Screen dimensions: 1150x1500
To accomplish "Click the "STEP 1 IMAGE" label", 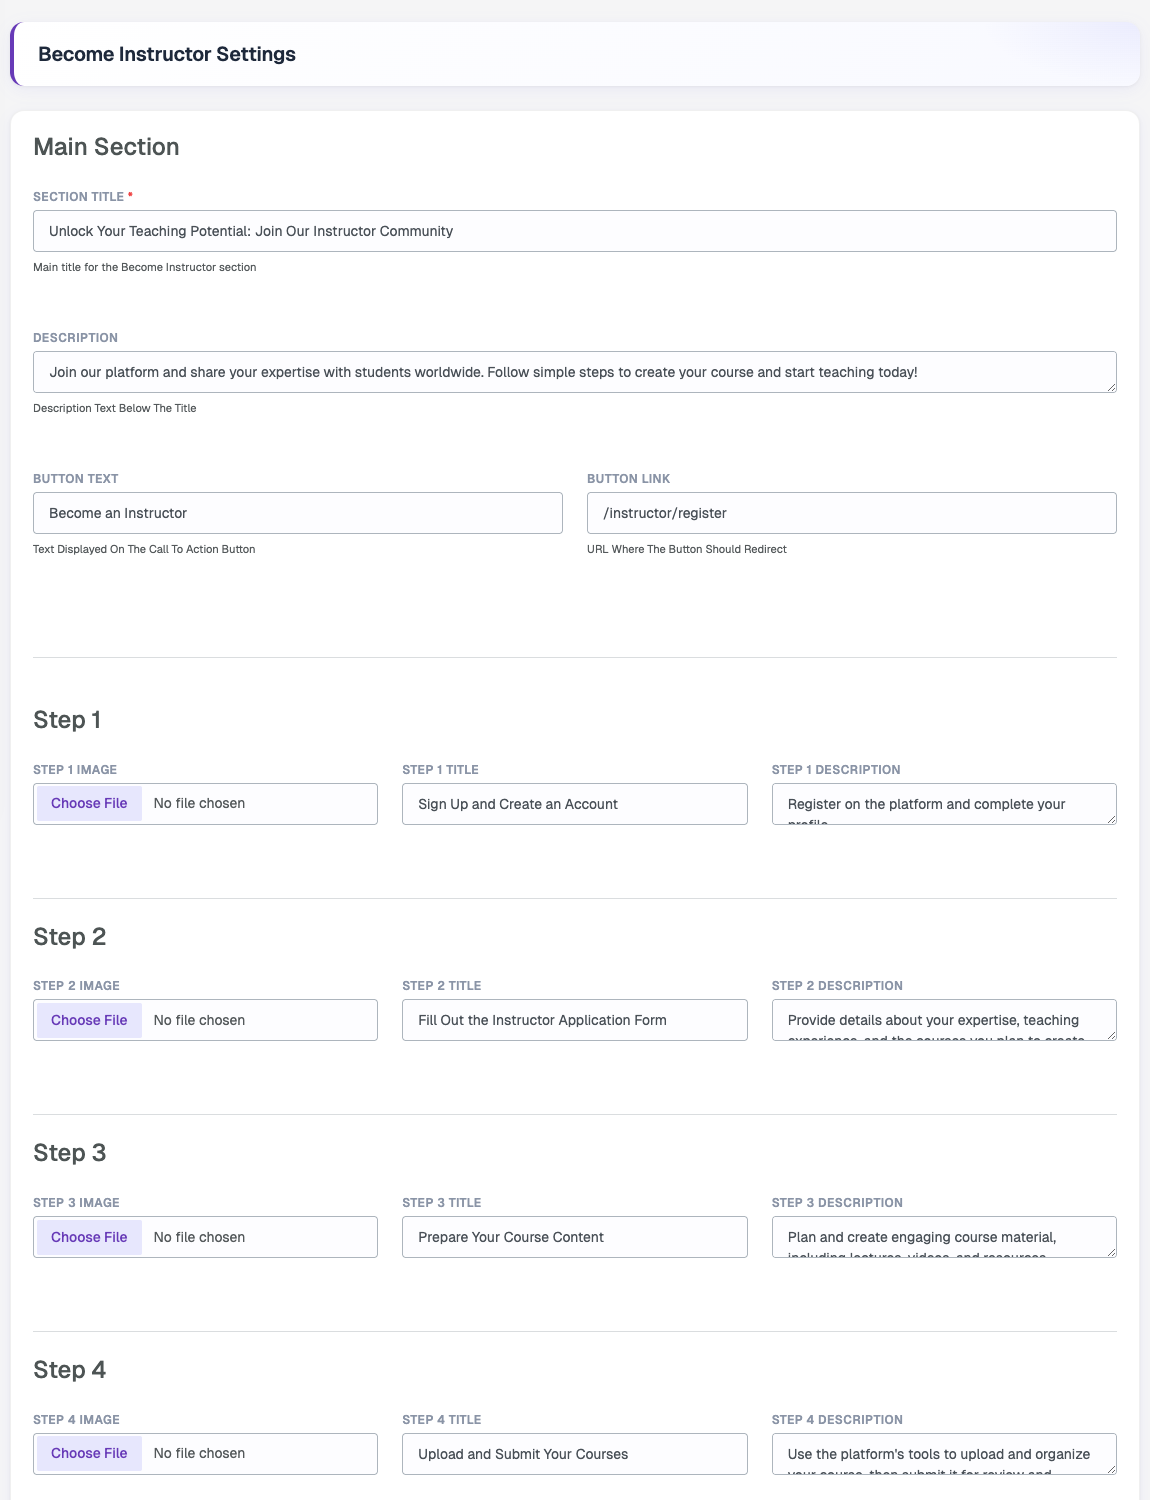I will click(75, 770).
